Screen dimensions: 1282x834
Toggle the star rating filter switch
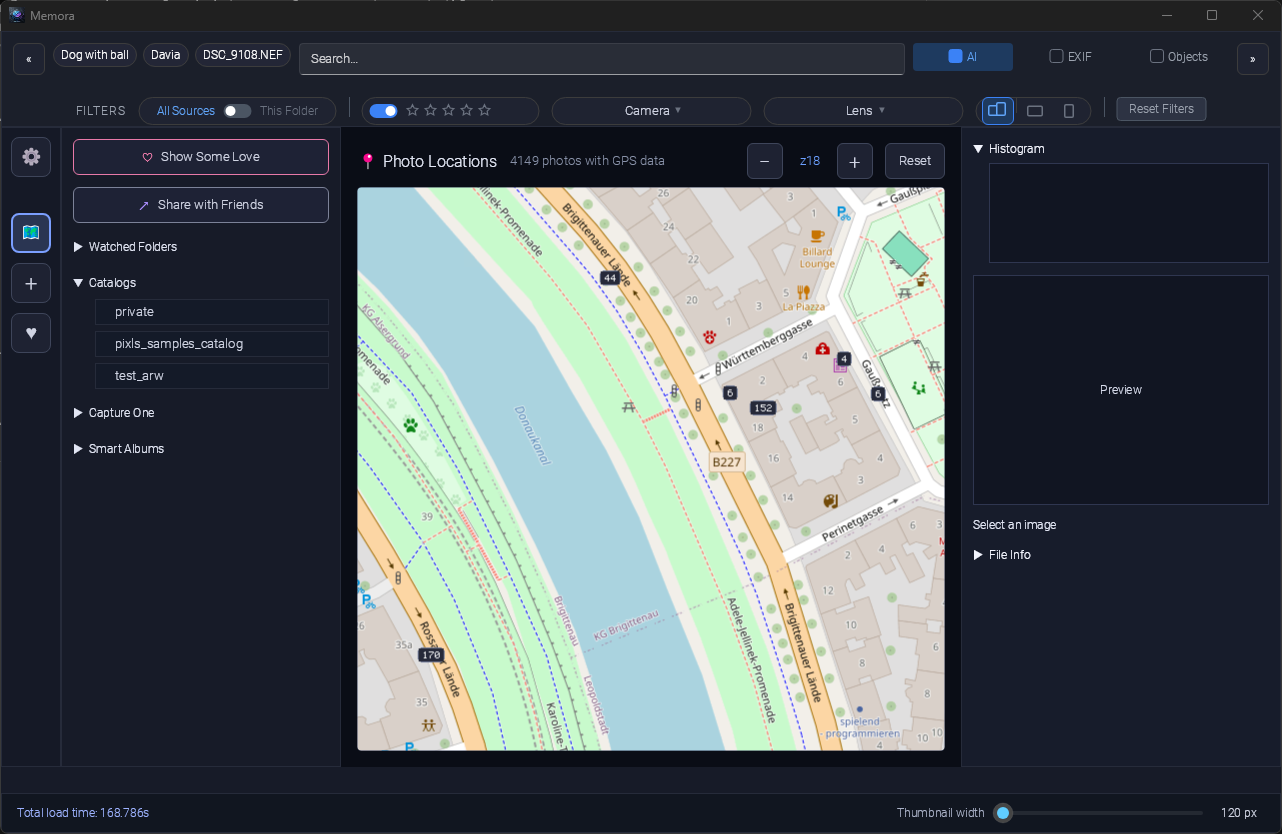[x=383, y=111]
